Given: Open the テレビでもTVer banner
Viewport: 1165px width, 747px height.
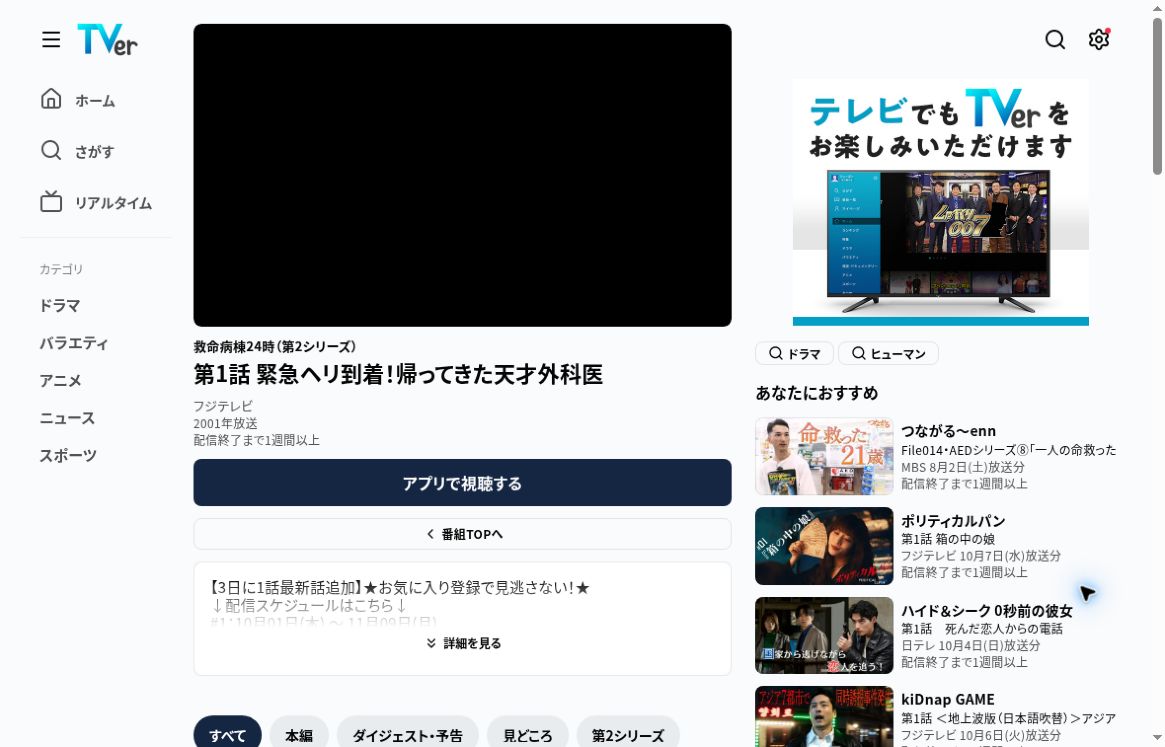Looking at the screenshot, I should pyautogui.click(x=941, y=202).
